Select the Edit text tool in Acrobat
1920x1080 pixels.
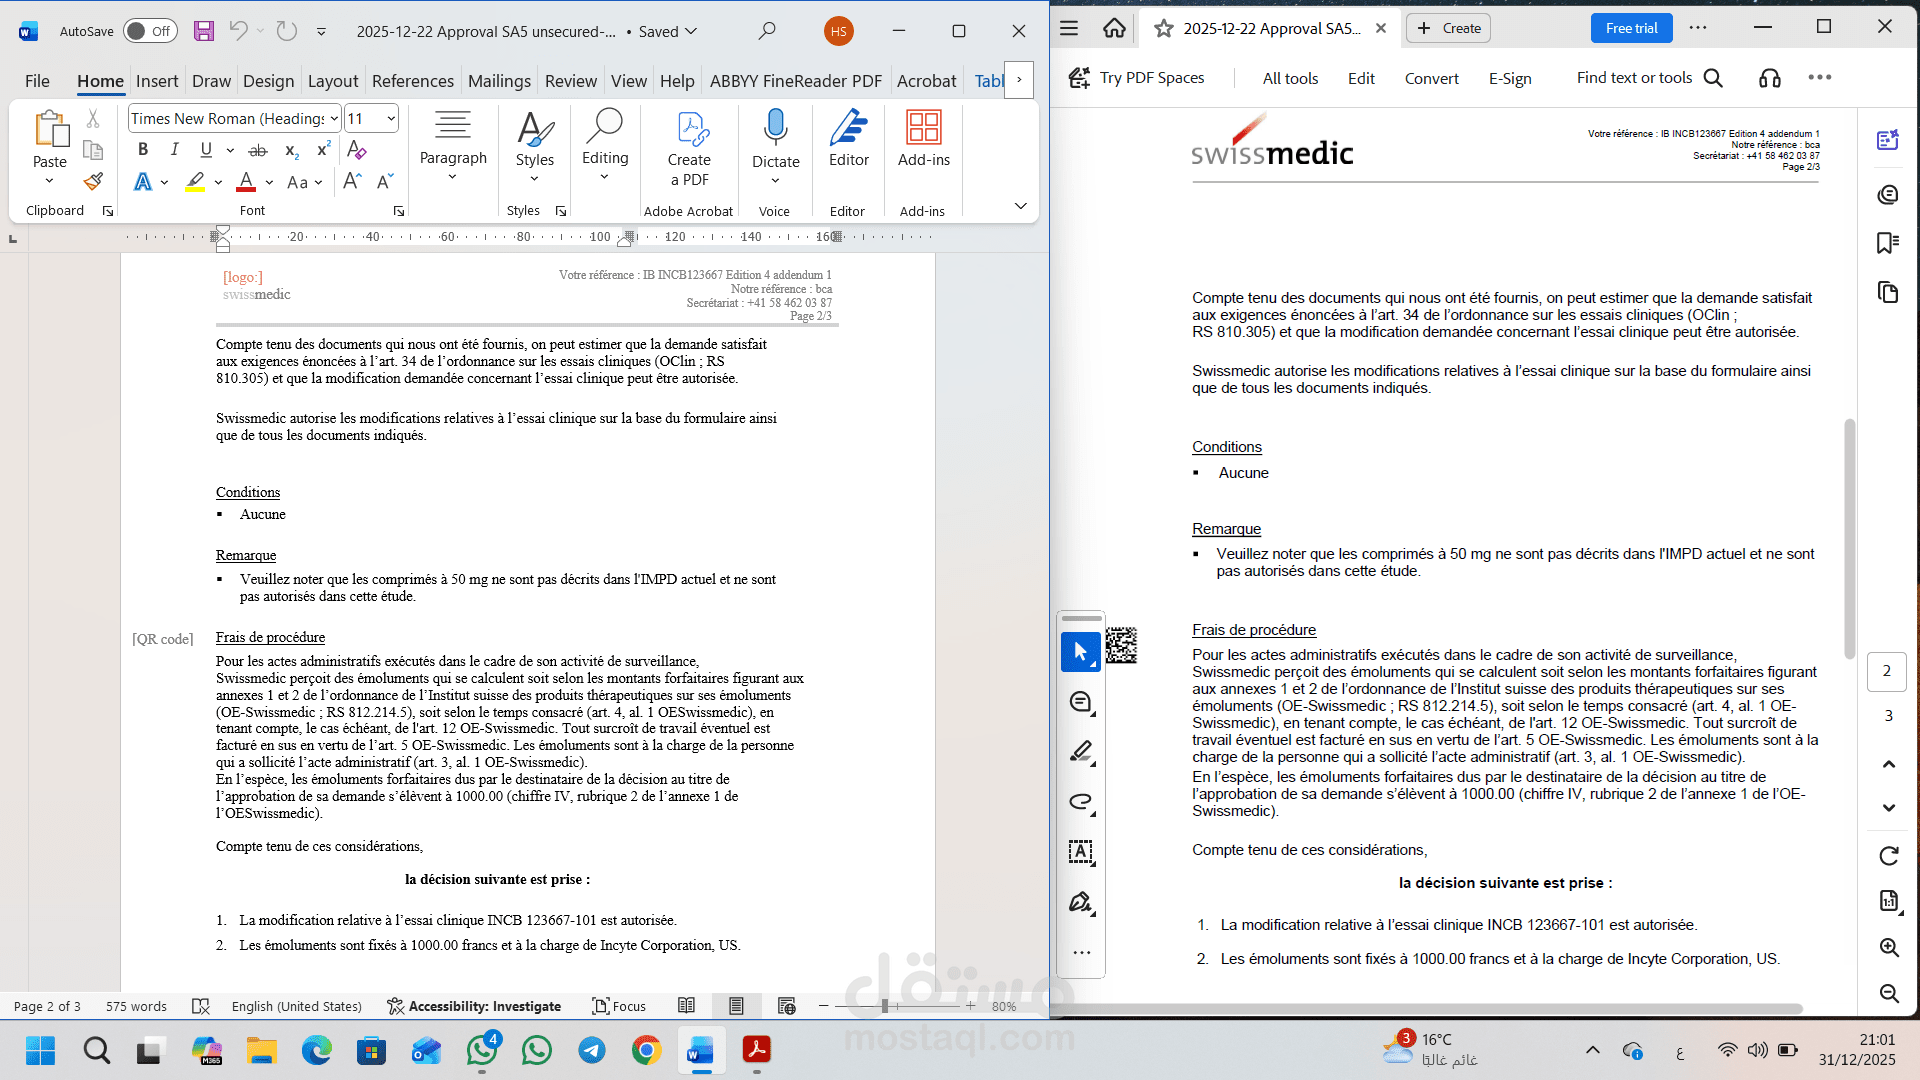tap(1080, 852)
